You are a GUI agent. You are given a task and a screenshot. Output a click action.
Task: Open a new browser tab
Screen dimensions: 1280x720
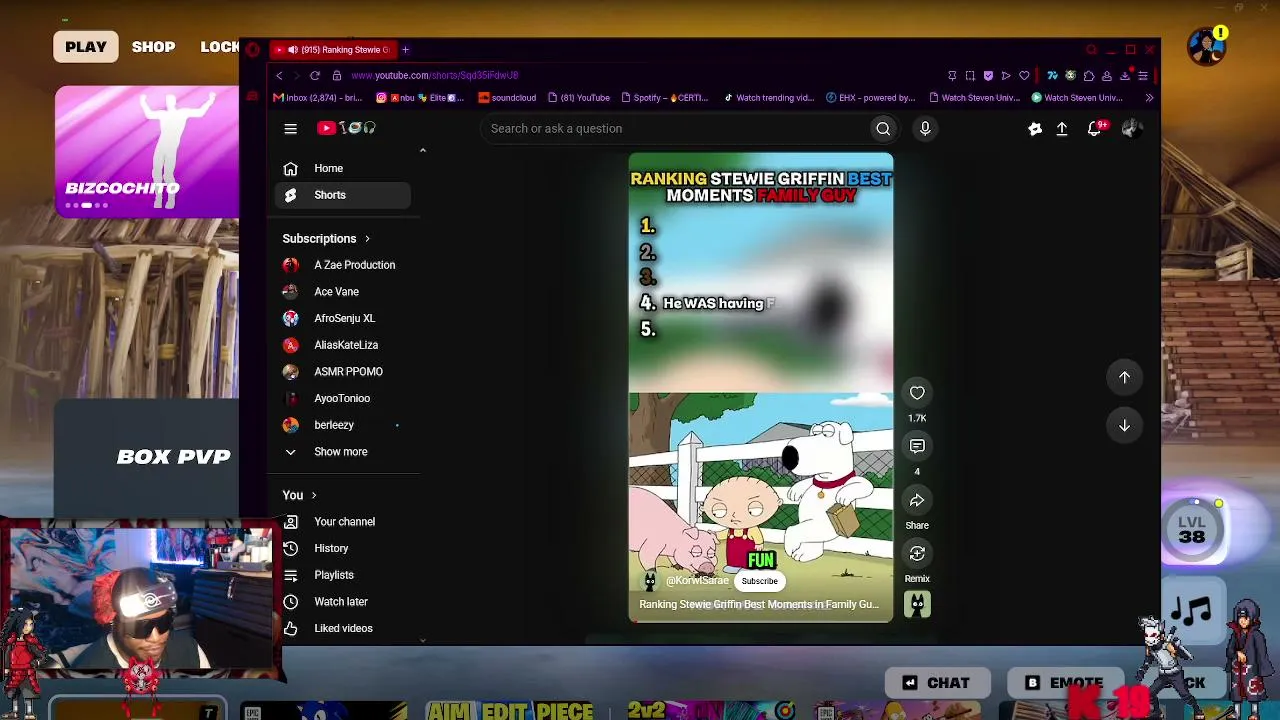[405, 49]
